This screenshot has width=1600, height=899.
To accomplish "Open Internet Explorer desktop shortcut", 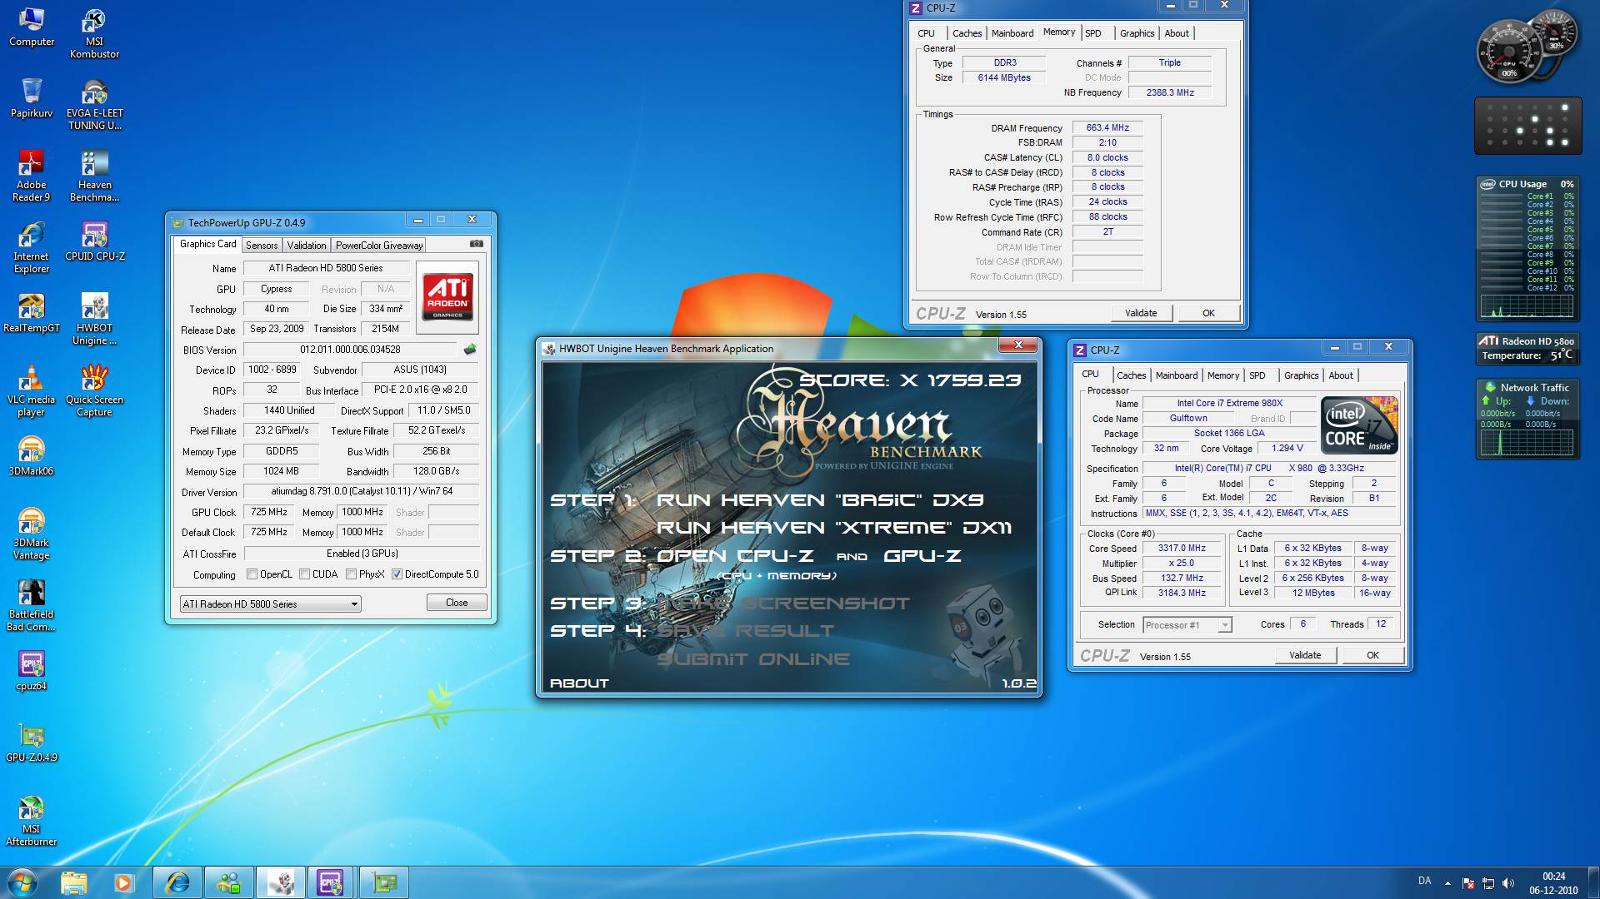I will click(31, 248).
